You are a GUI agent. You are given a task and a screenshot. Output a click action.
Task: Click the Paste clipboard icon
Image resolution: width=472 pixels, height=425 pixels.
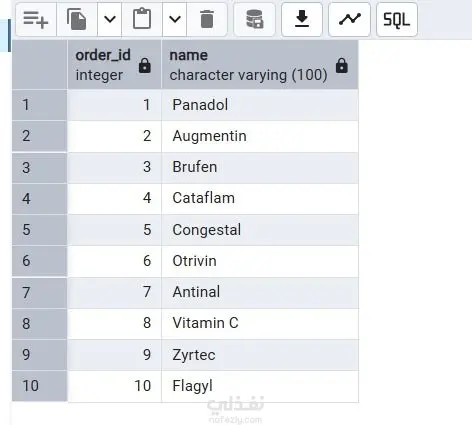(142, 19)
